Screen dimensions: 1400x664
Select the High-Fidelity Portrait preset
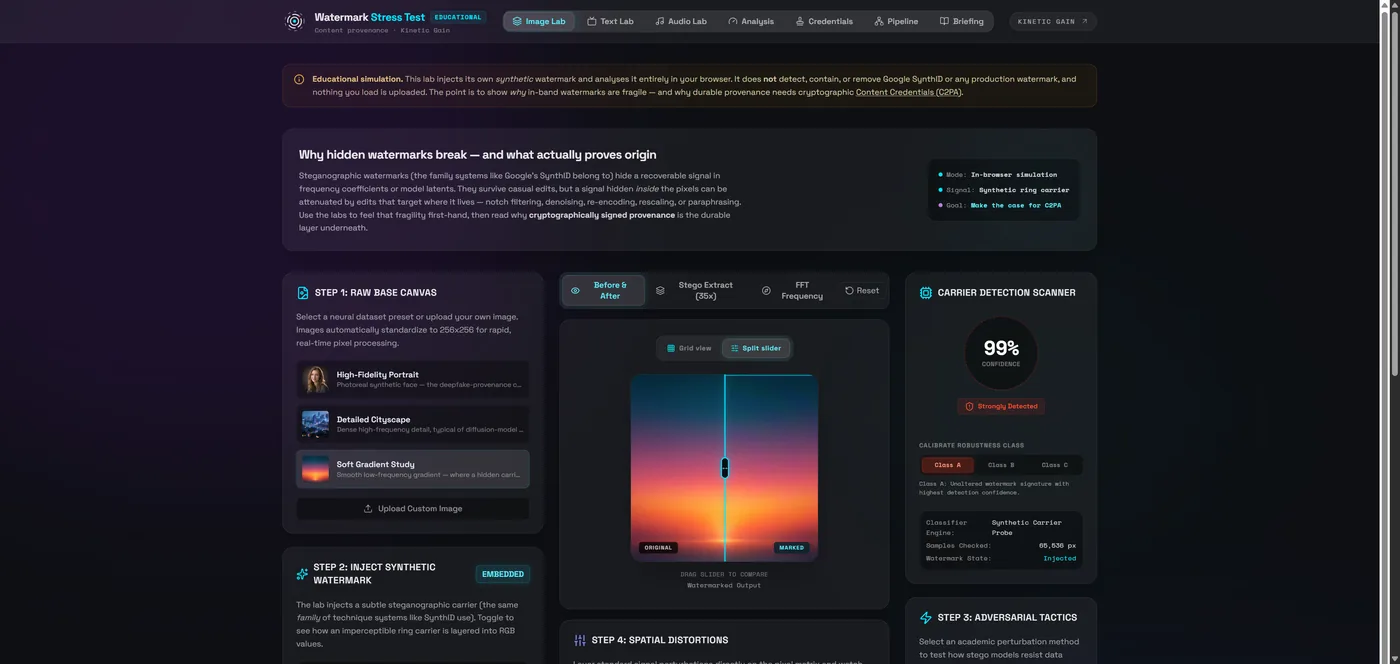[x=413, y=379]
